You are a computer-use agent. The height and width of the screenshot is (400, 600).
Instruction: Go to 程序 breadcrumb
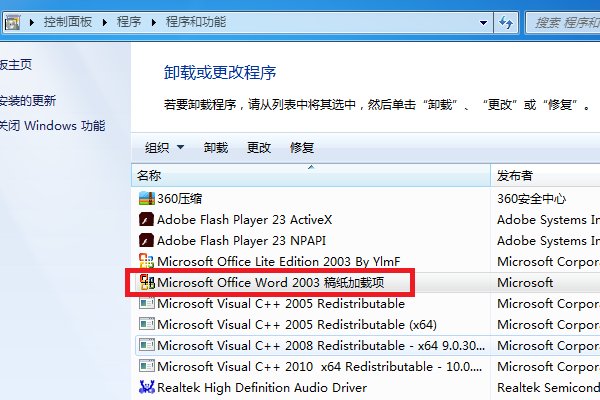129,22
